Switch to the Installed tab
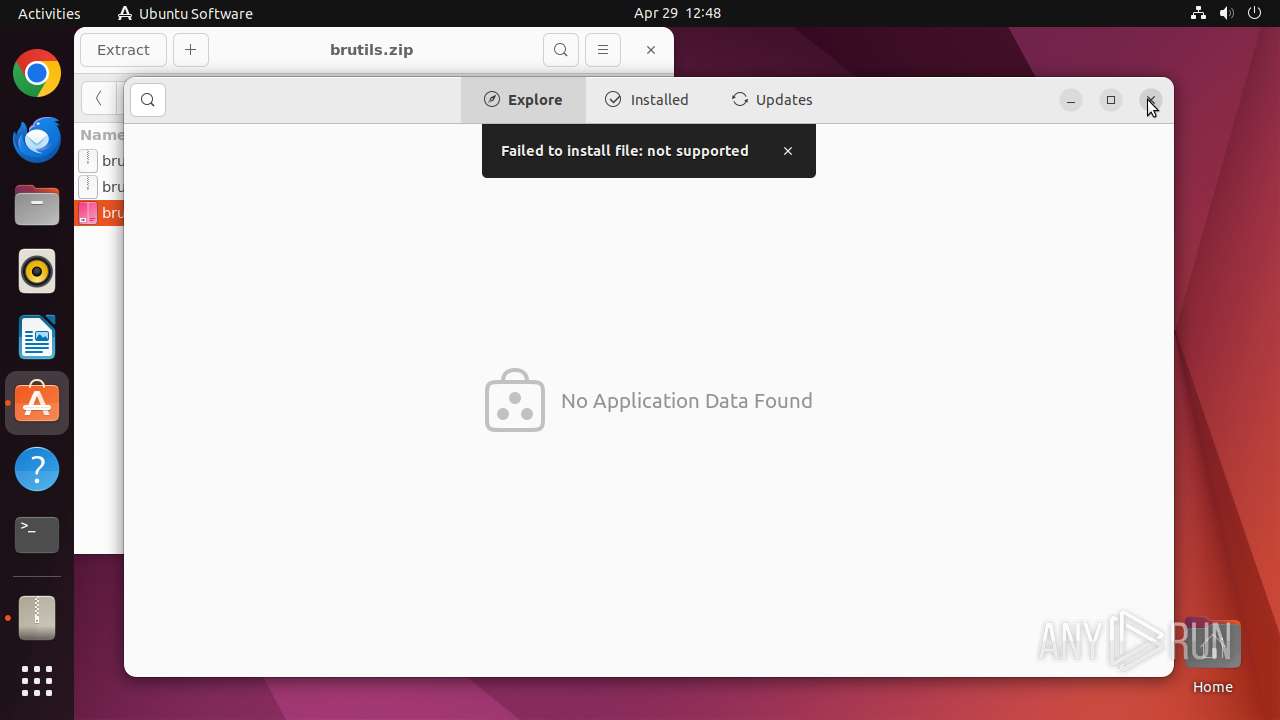1280x720 pixels. (x=647, y=100)
